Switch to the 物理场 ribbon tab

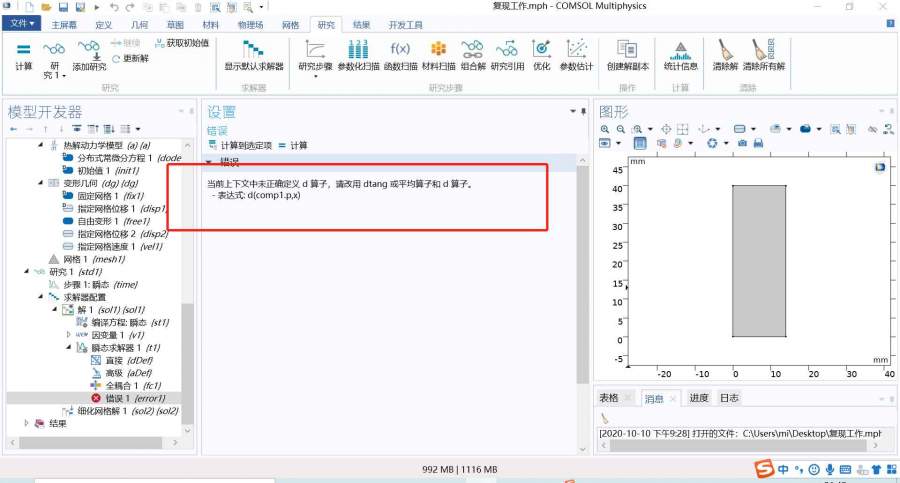[250, 23]
